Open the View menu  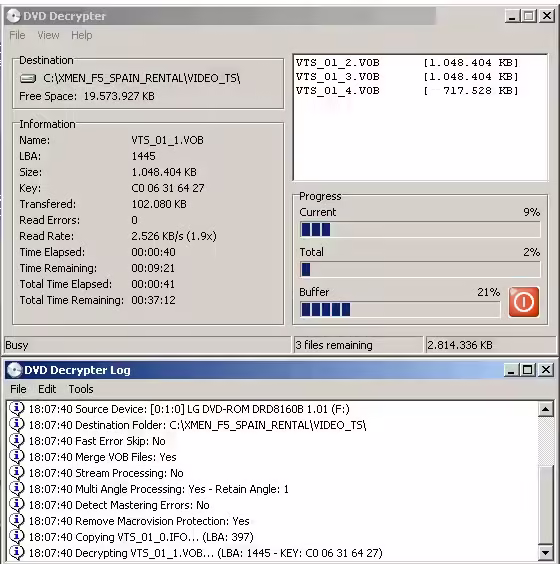click(x=48, y=35)
